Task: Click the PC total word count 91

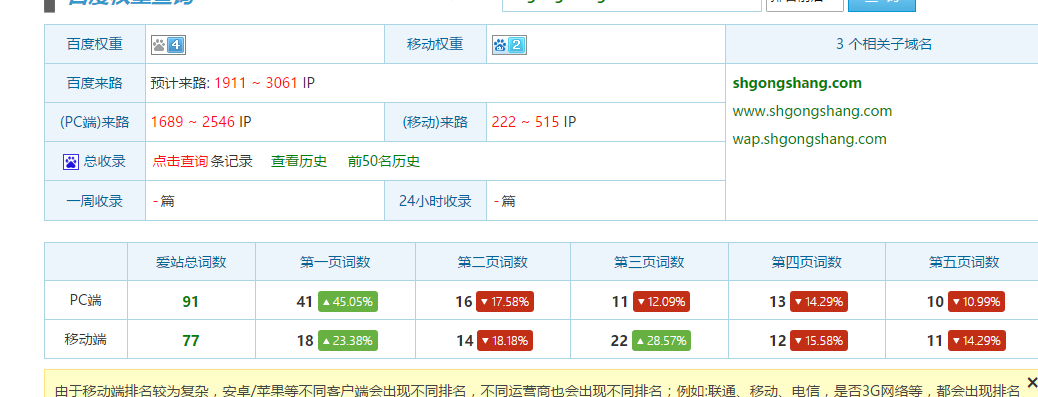Action: [191, 302]
